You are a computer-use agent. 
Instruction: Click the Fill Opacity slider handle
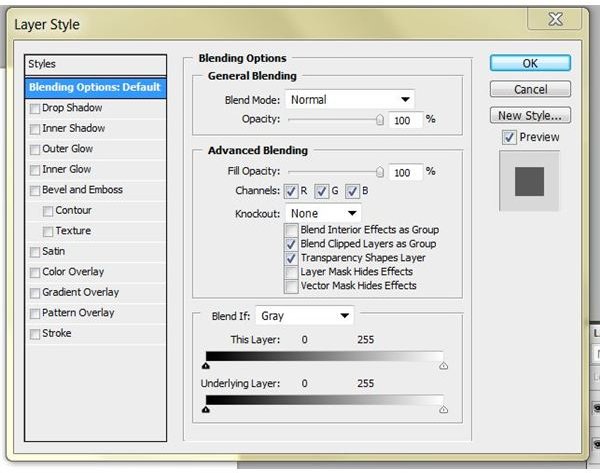[x=379, y=172]
